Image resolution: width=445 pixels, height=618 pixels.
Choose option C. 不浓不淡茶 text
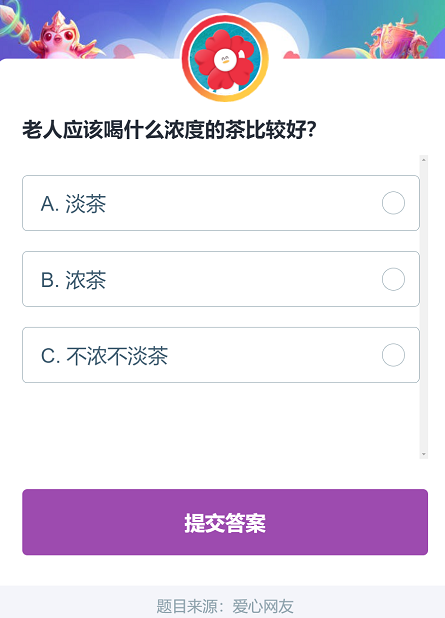point(104,356)
